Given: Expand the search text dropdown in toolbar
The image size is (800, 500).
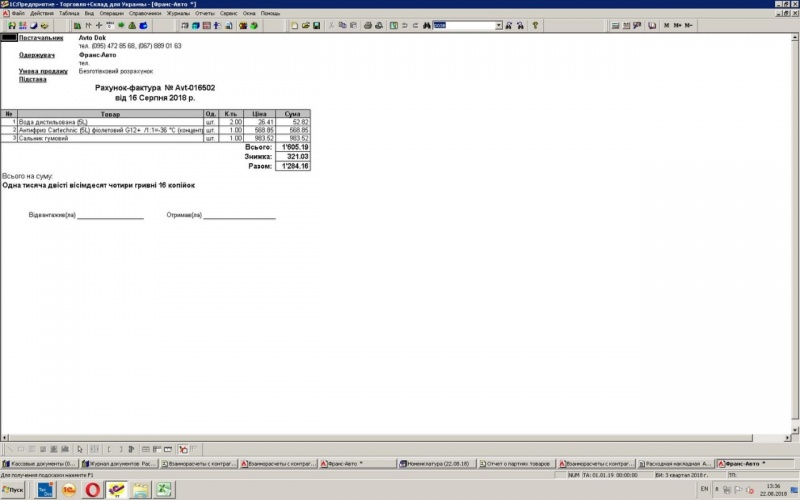Looking at the screenshot, I should click(498, 25).
